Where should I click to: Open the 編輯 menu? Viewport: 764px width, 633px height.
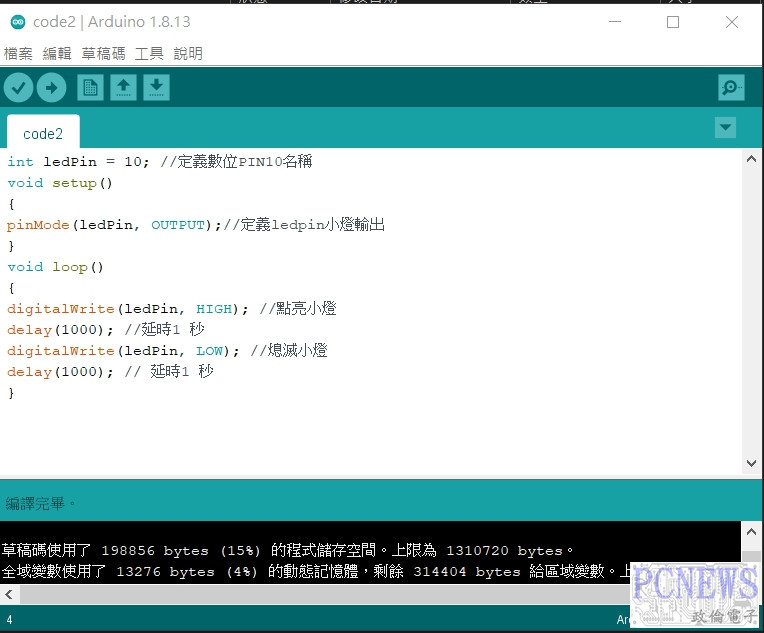coord(57,53)
